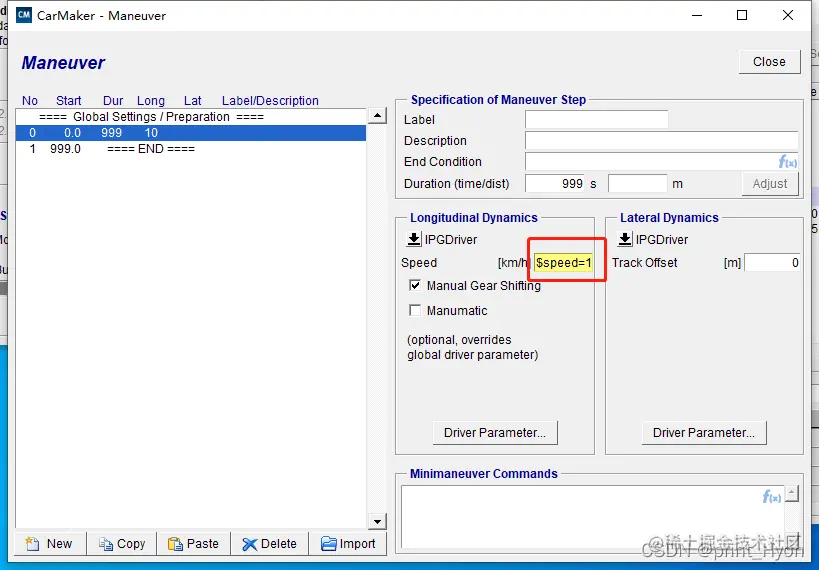
Task: Enable Manual Gear Shifting checkbox
Action: [415, 285]
